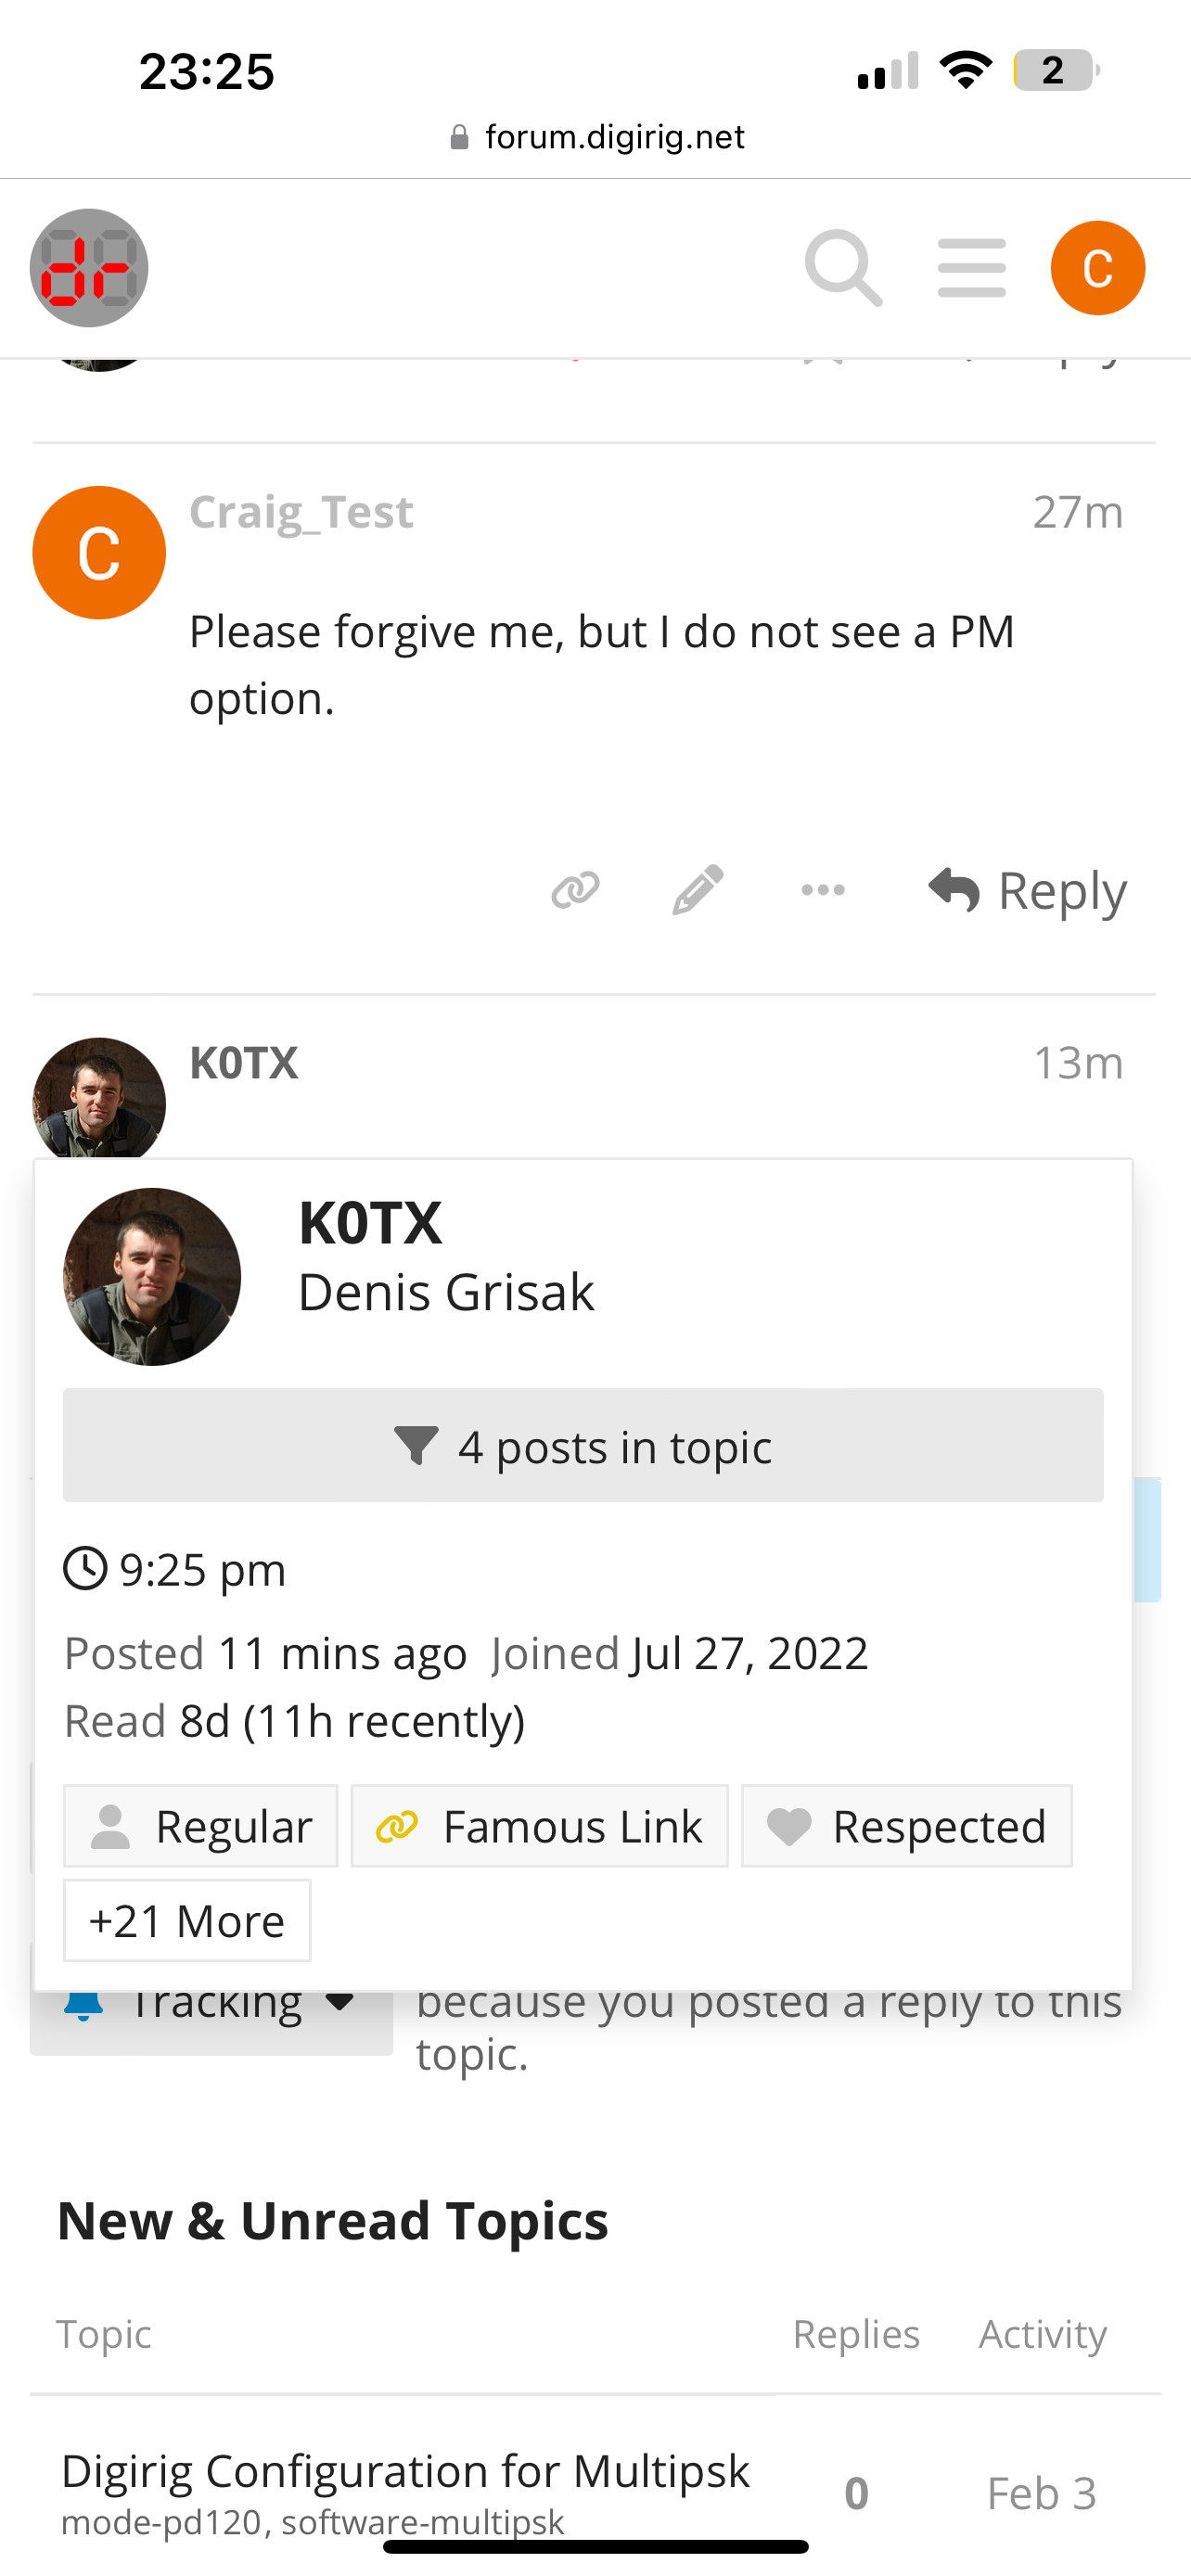Tap K0TX's large avatar in user card
The height and width of the screenshot is (2576, 1191).
pyautogui.click(x=152, y=1276)
